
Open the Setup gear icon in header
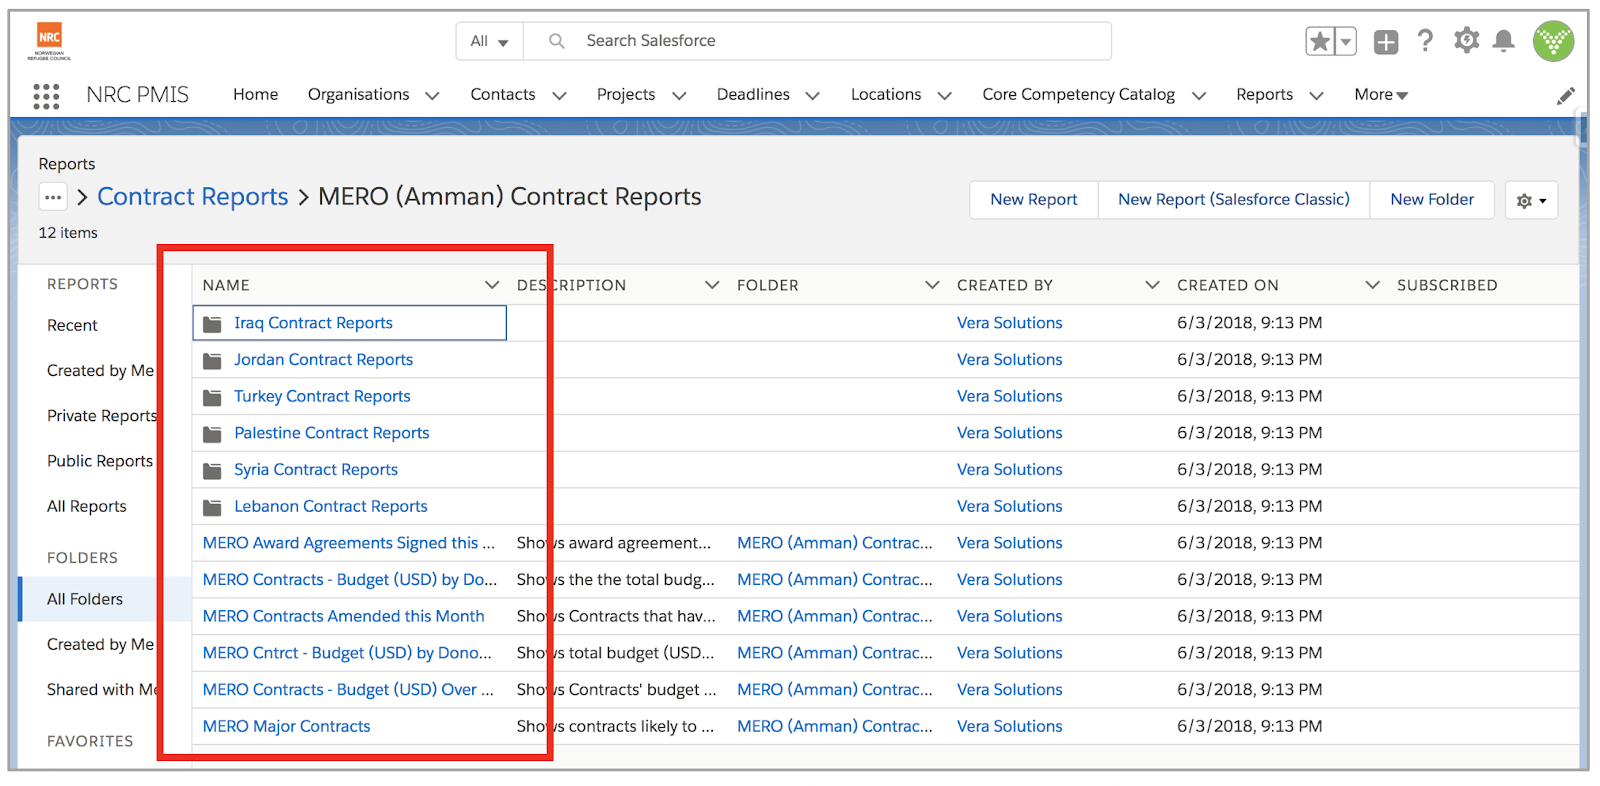pyautogui.click(x=1466, y=41)
